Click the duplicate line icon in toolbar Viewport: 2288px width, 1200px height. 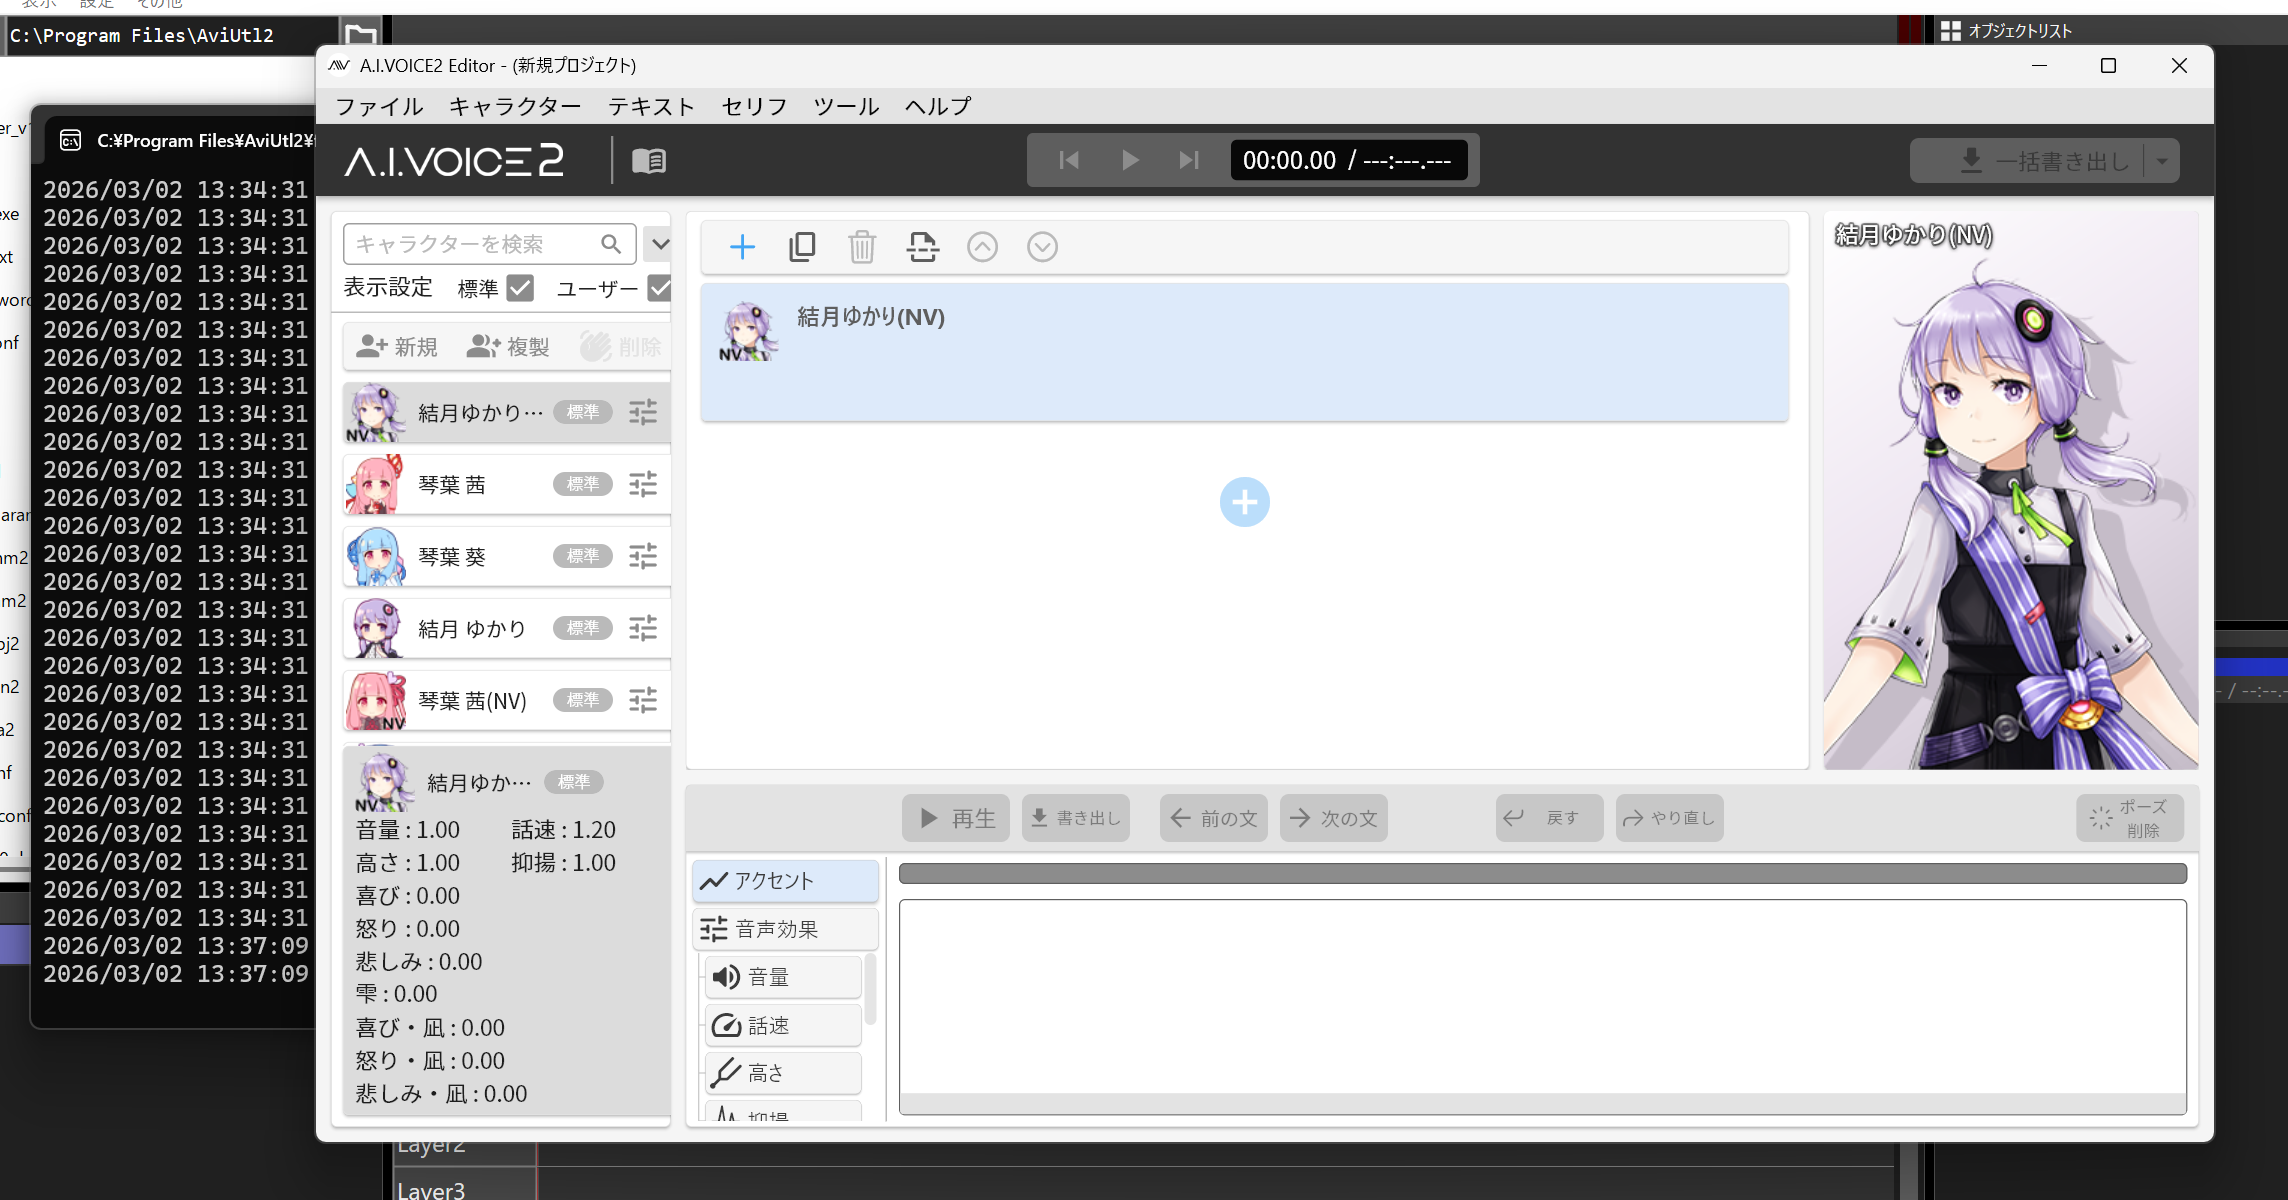[x=802, y=247]
